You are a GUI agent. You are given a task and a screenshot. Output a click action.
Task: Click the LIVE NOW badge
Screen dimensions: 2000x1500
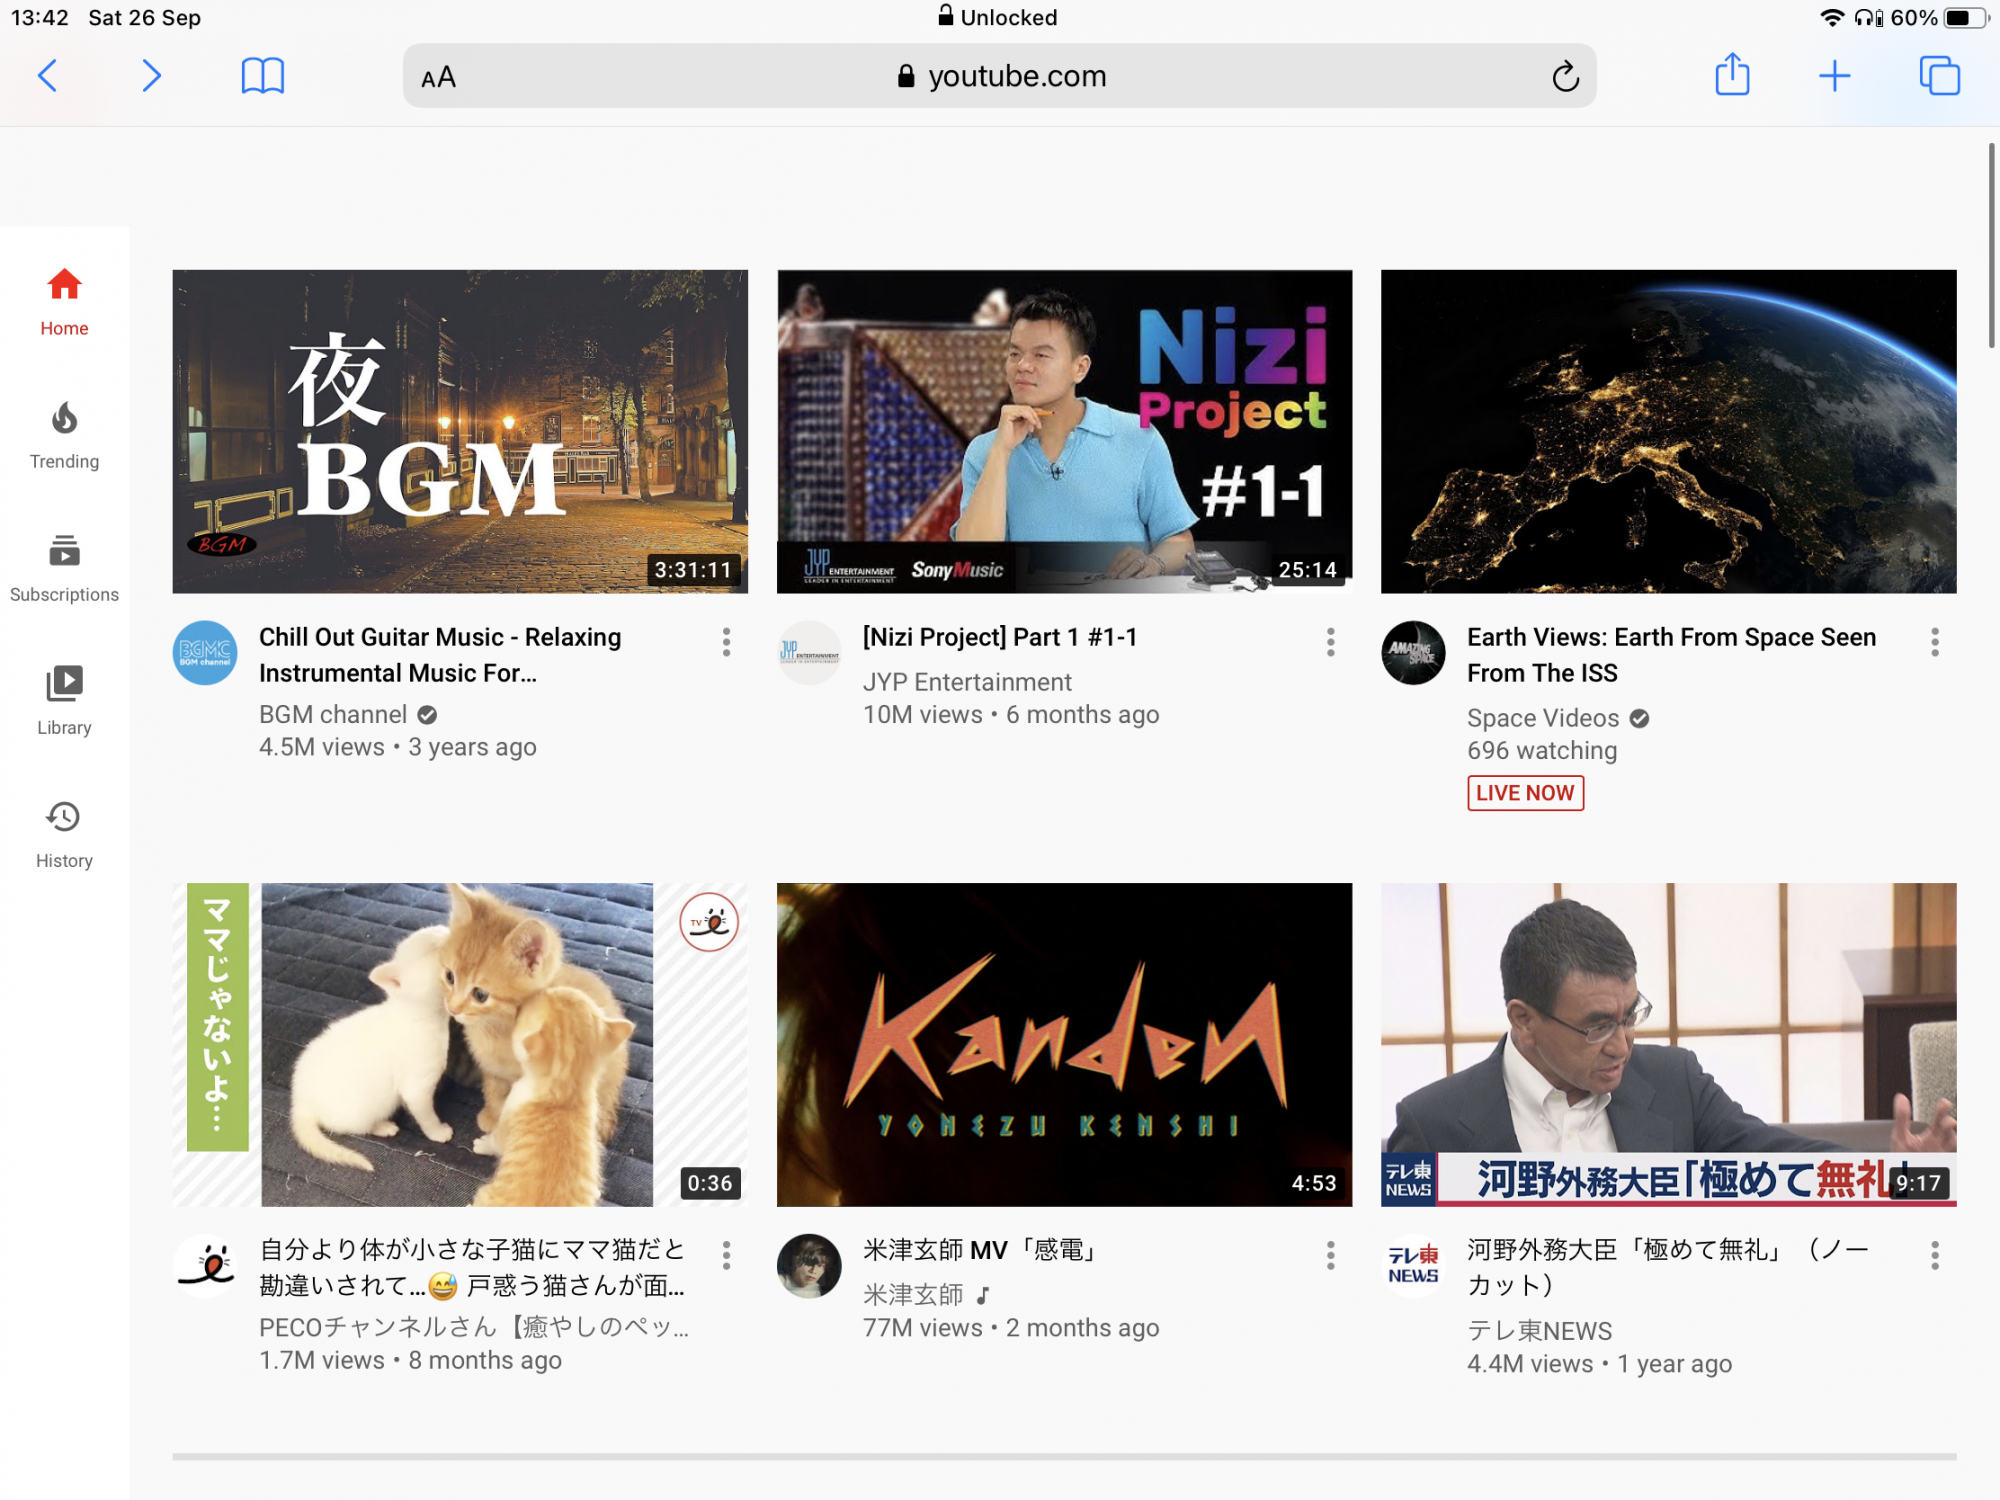point(1525,793)
